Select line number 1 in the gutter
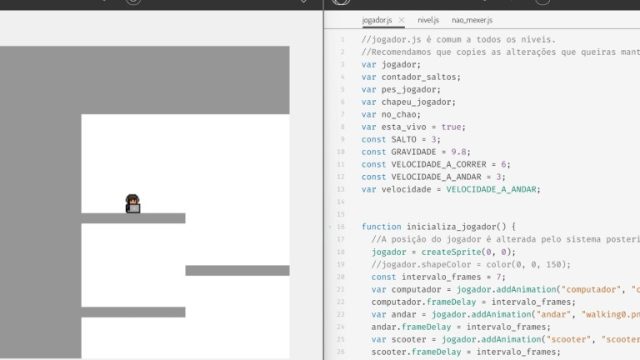This screenshot has width=640, height=360. click(342, 40)
